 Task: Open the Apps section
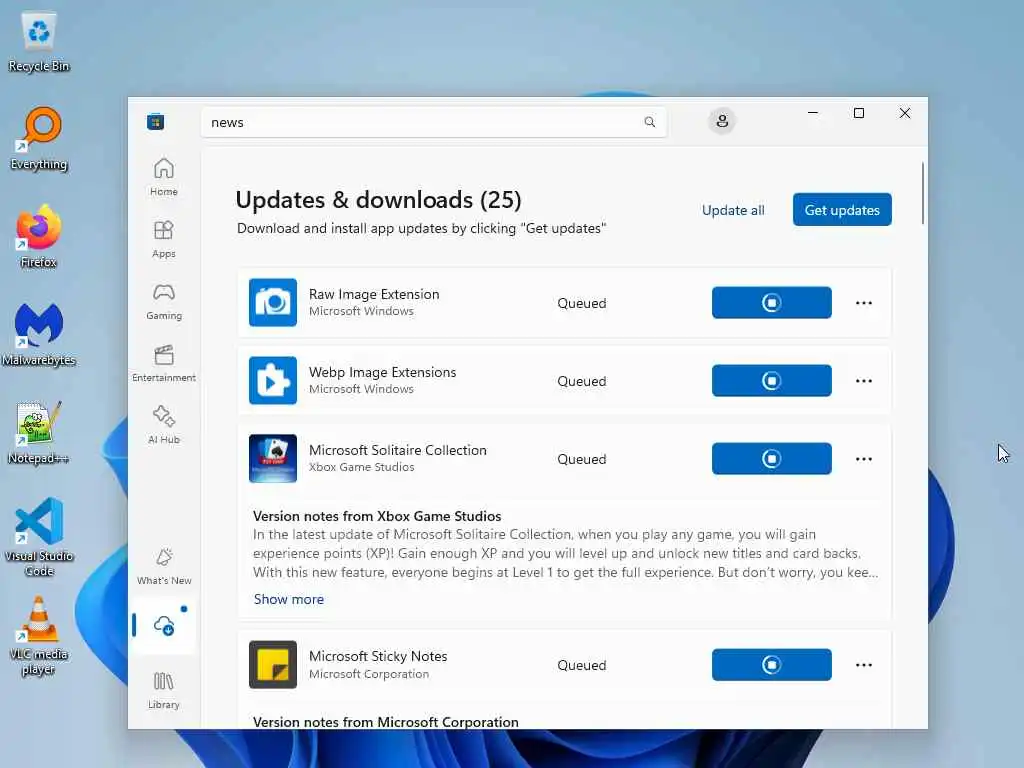163,239
